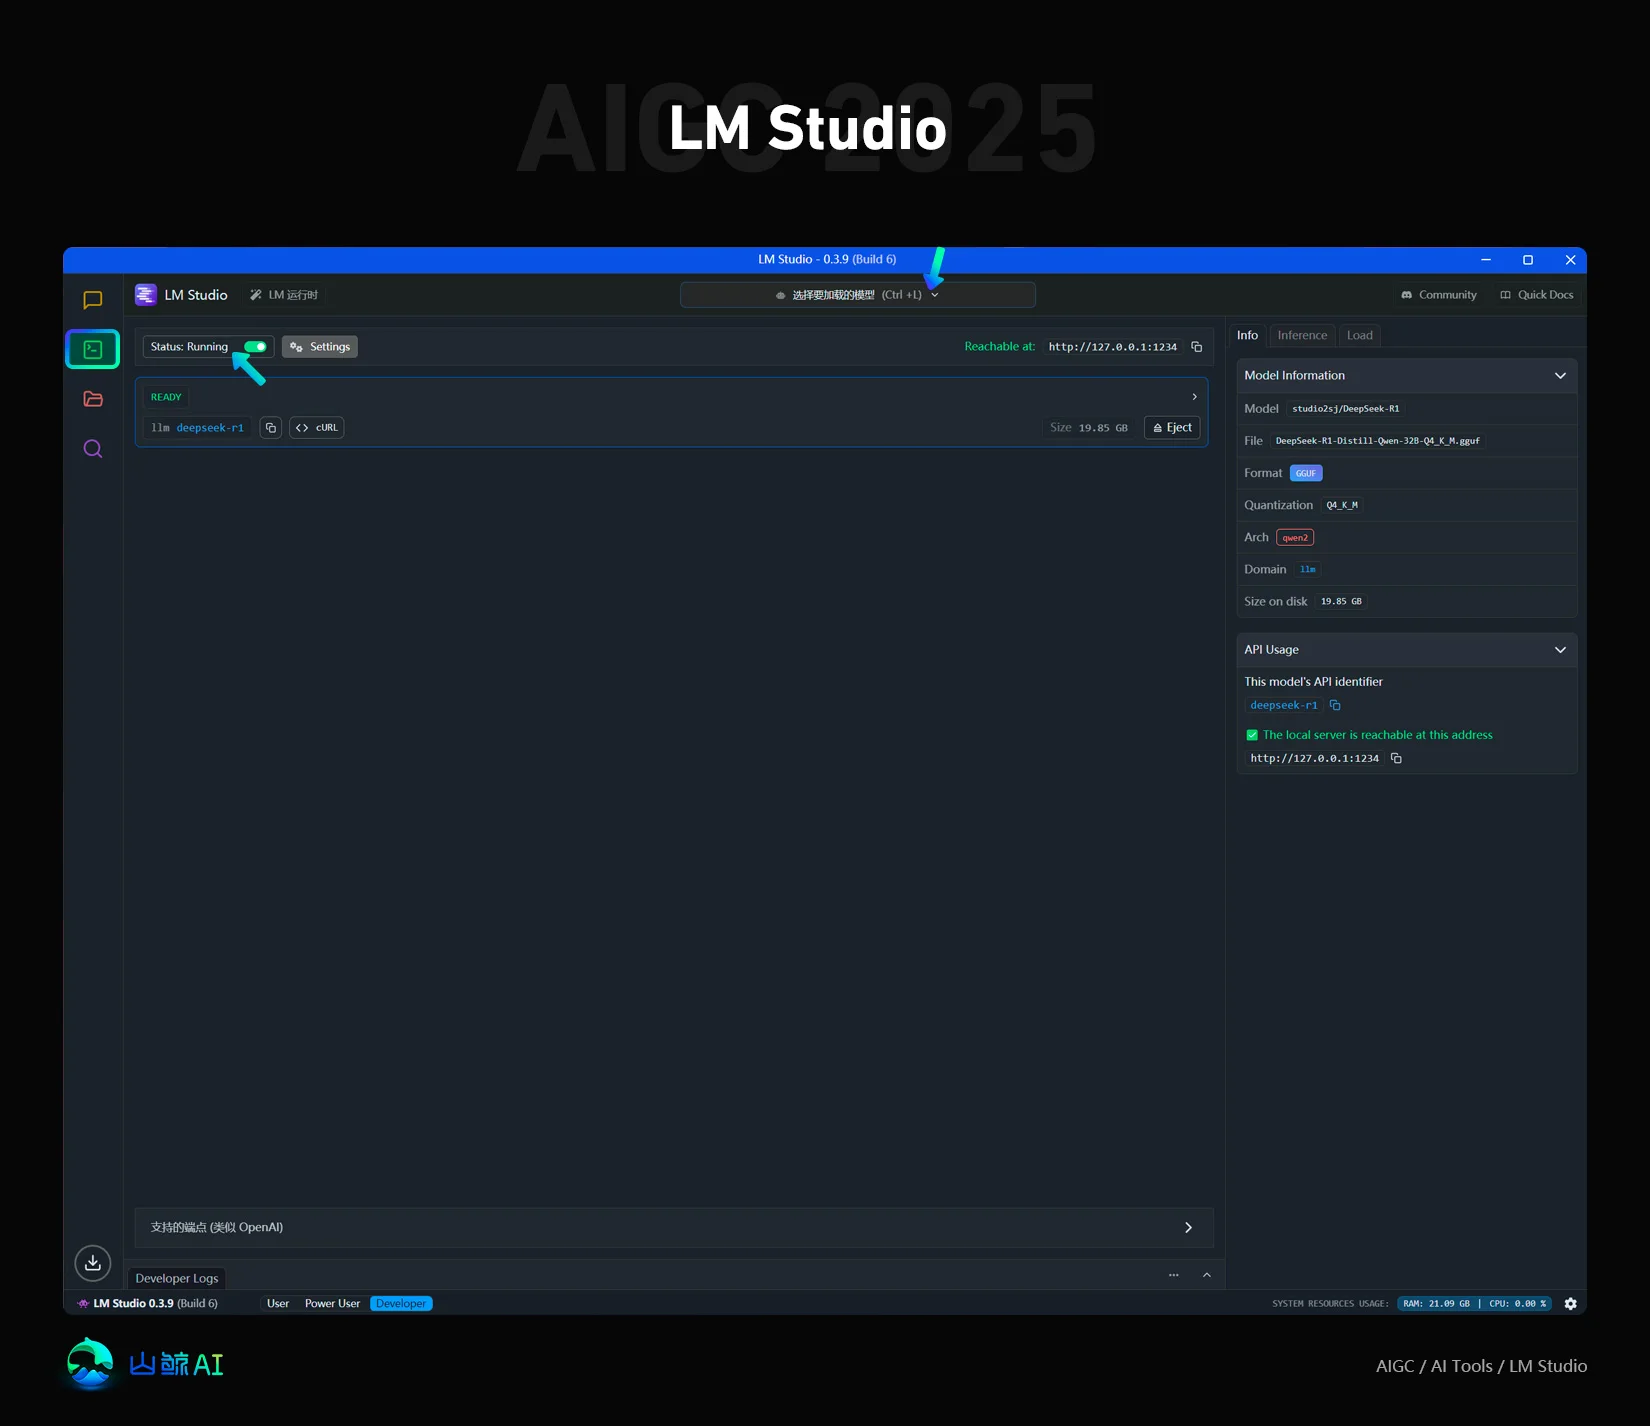Copy the API identifier deepseek-r1
The width and height of the screenshot is (1650, 1426).
point(1335,706)
